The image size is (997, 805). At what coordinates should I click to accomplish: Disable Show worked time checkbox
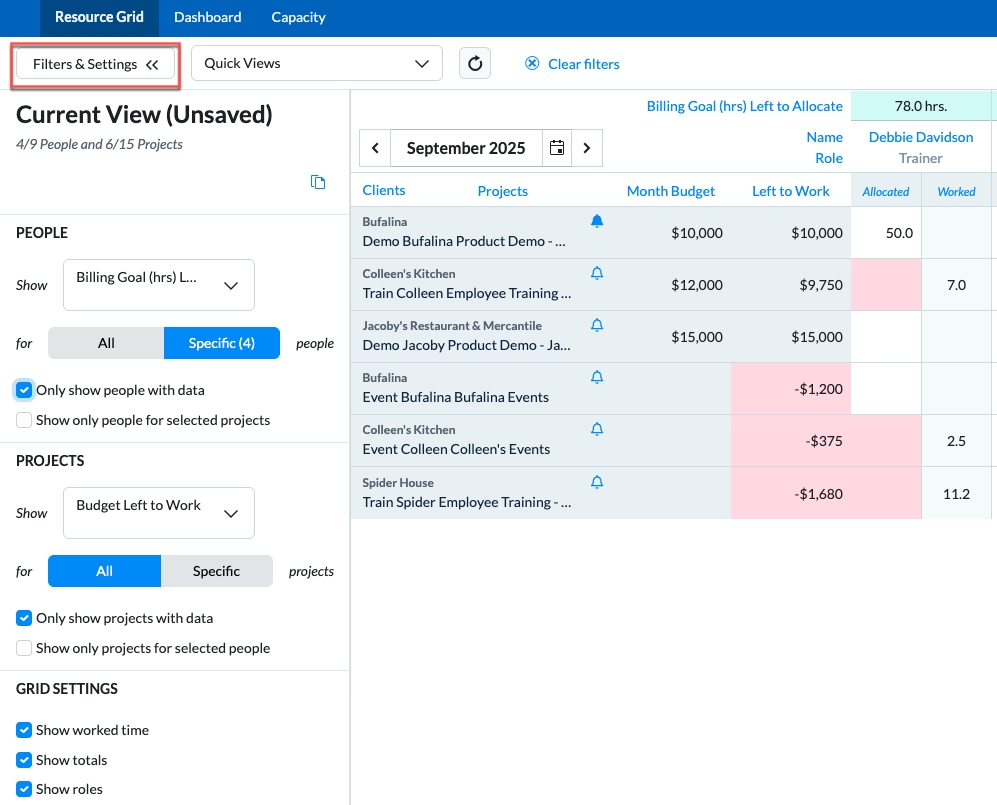coord(24,730)
